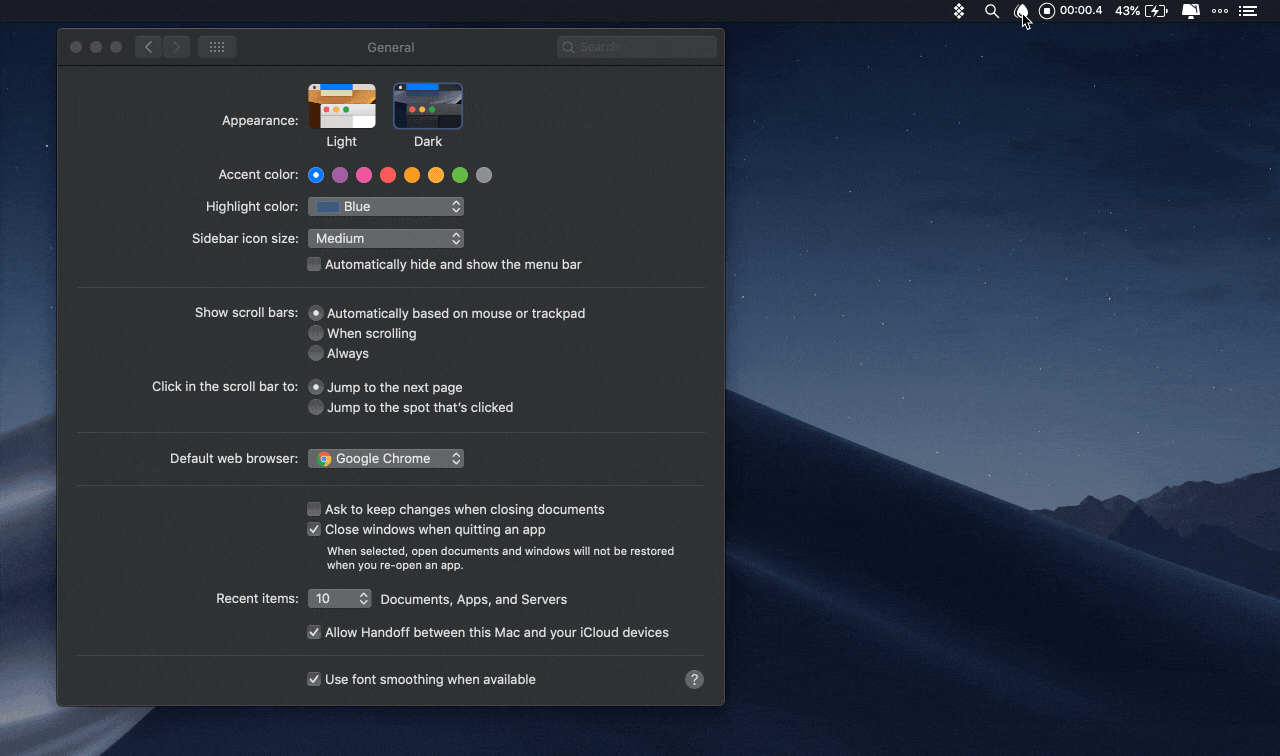The width and height of the screenshot is (1280, 756).
Task: Open Notification Center list icon
Action: [1248, 11]
